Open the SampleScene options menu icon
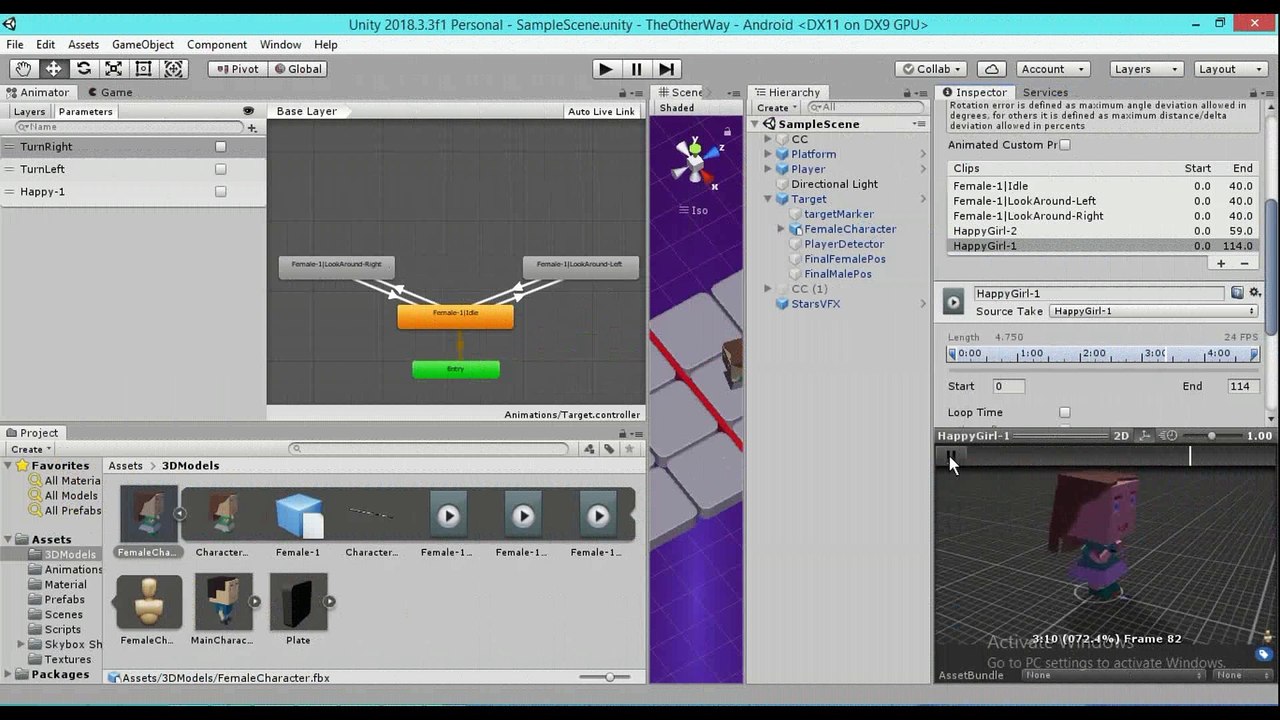The image size is (1280, 720). [919, 124]
